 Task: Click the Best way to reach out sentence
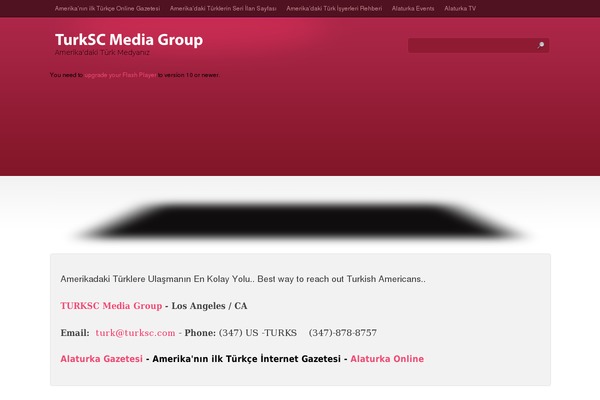(341, 279)
